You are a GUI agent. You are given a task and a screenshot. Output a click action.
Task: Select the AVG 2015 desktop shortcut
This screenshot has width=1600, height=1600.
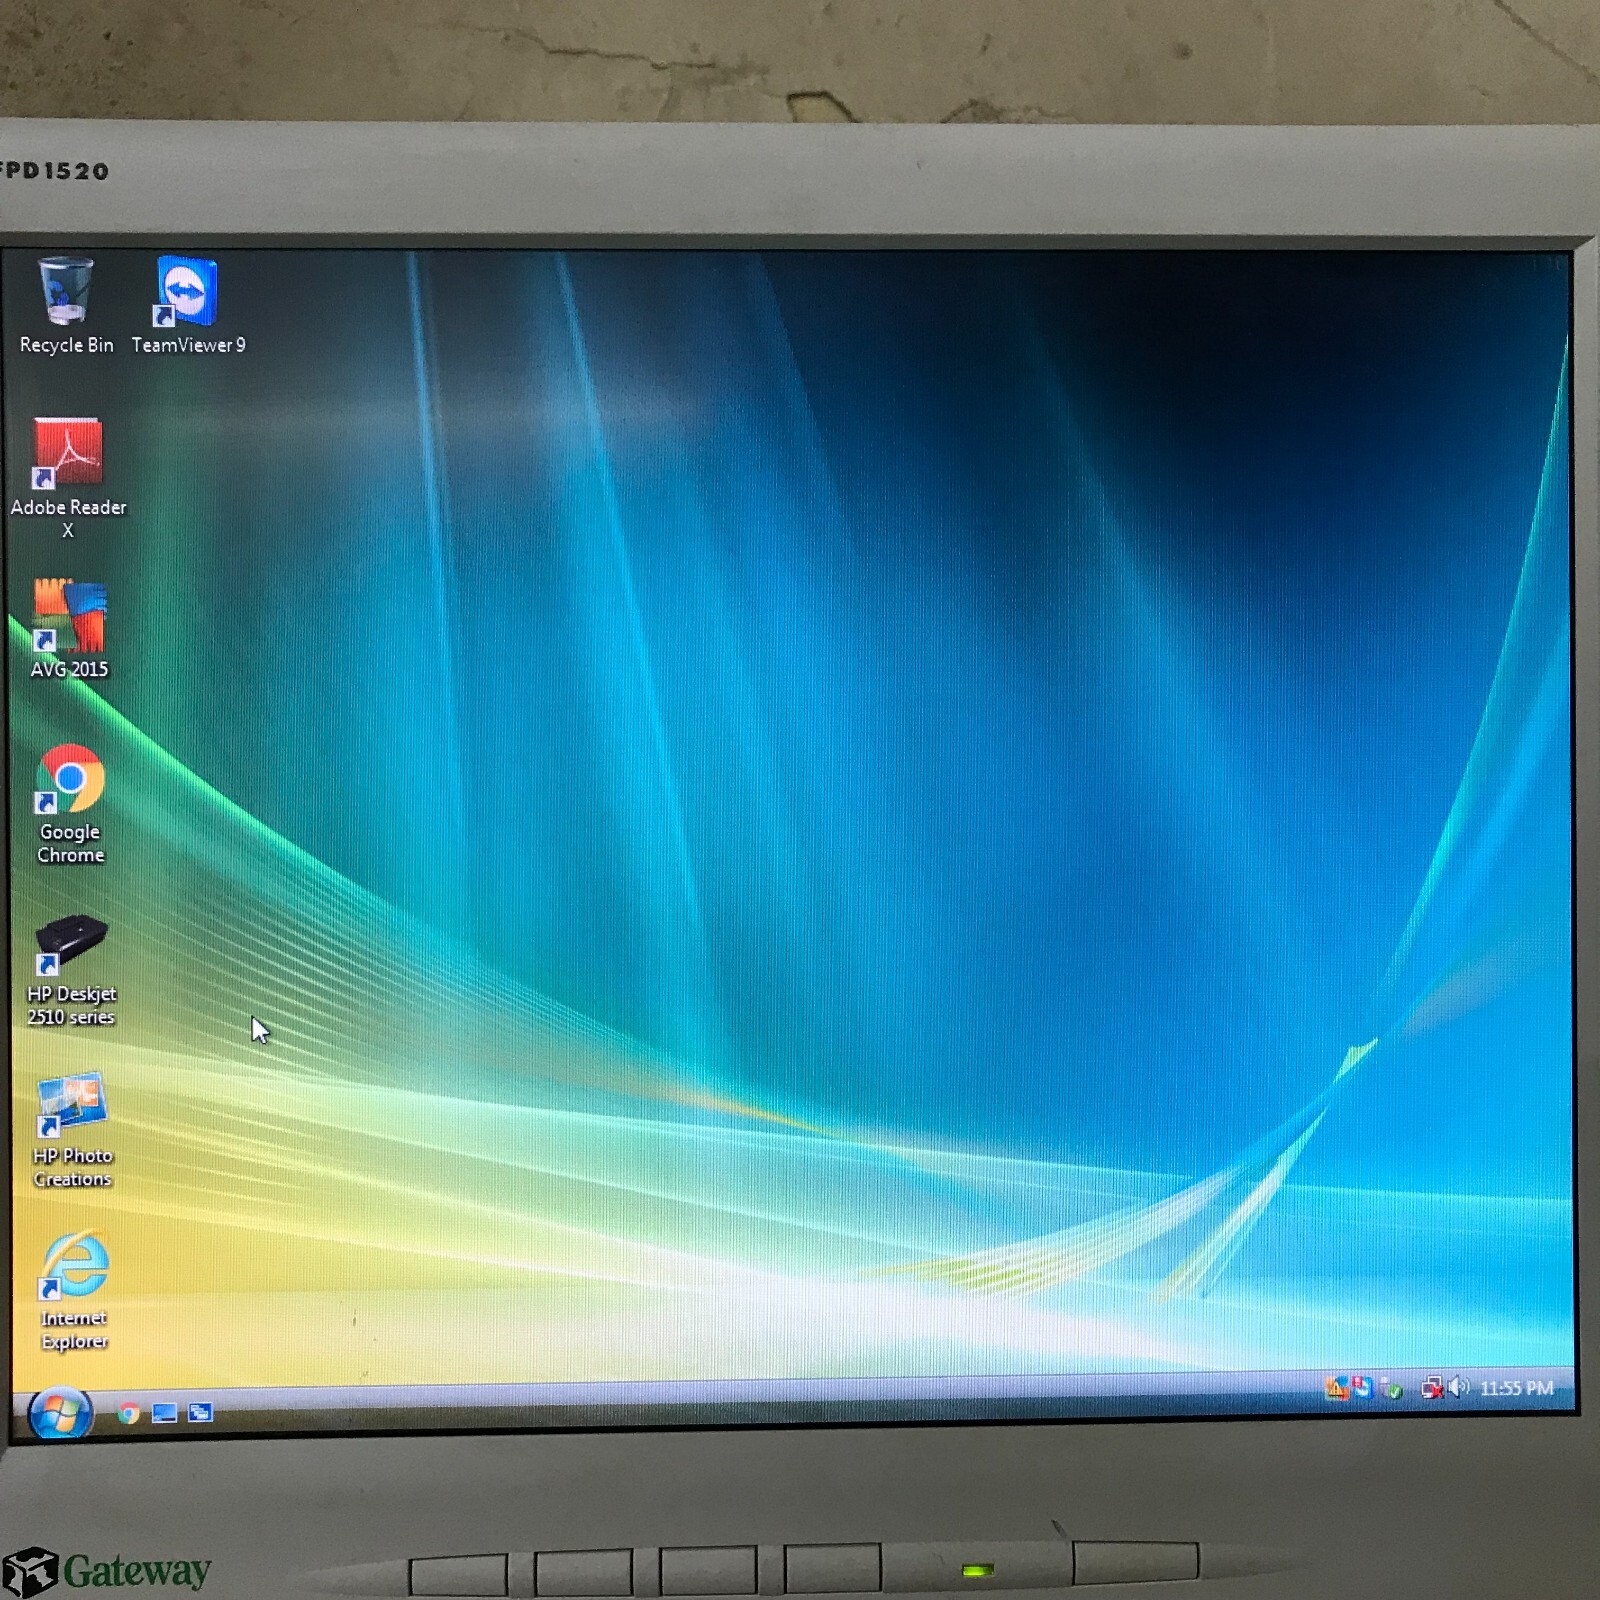coord(69,629)
